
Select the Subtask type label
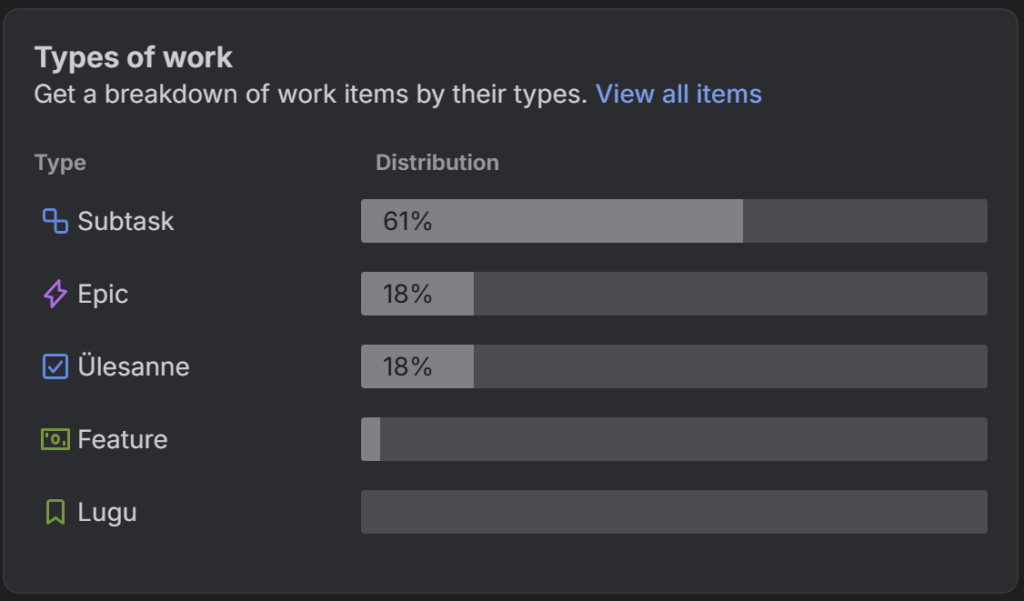coord(126,221)
